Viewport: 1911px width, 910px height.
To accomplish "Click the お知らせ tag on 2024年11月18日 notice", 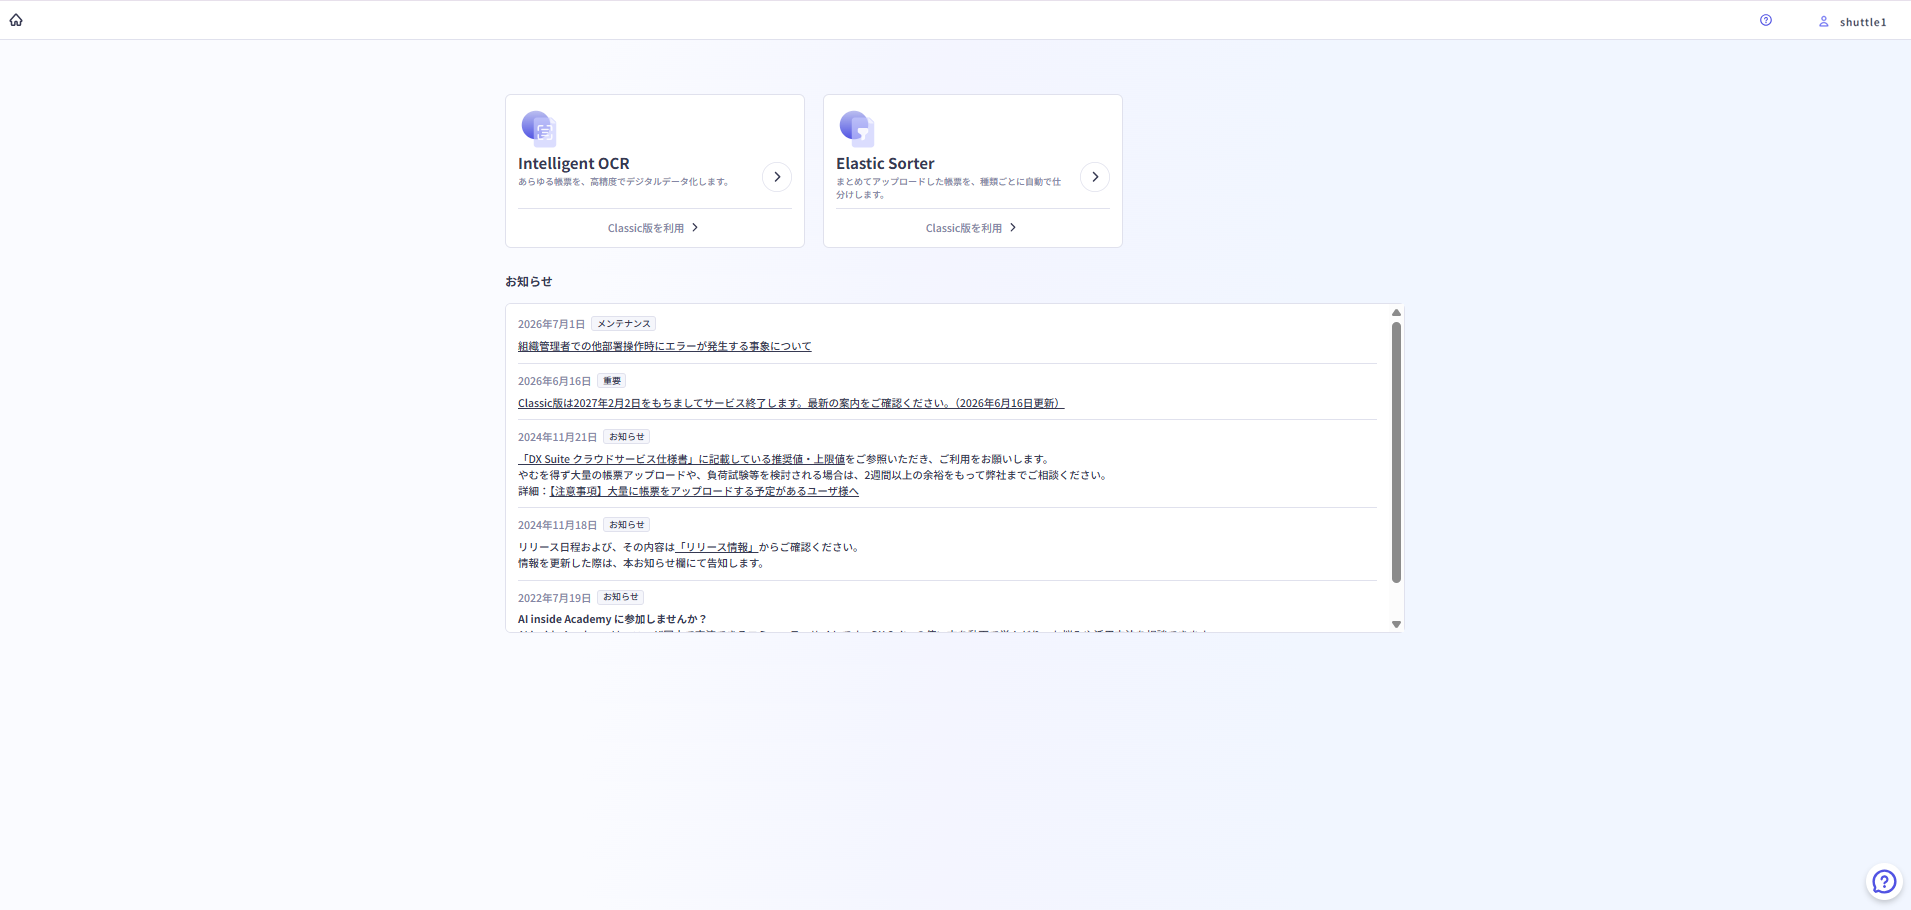I will 627,525.
